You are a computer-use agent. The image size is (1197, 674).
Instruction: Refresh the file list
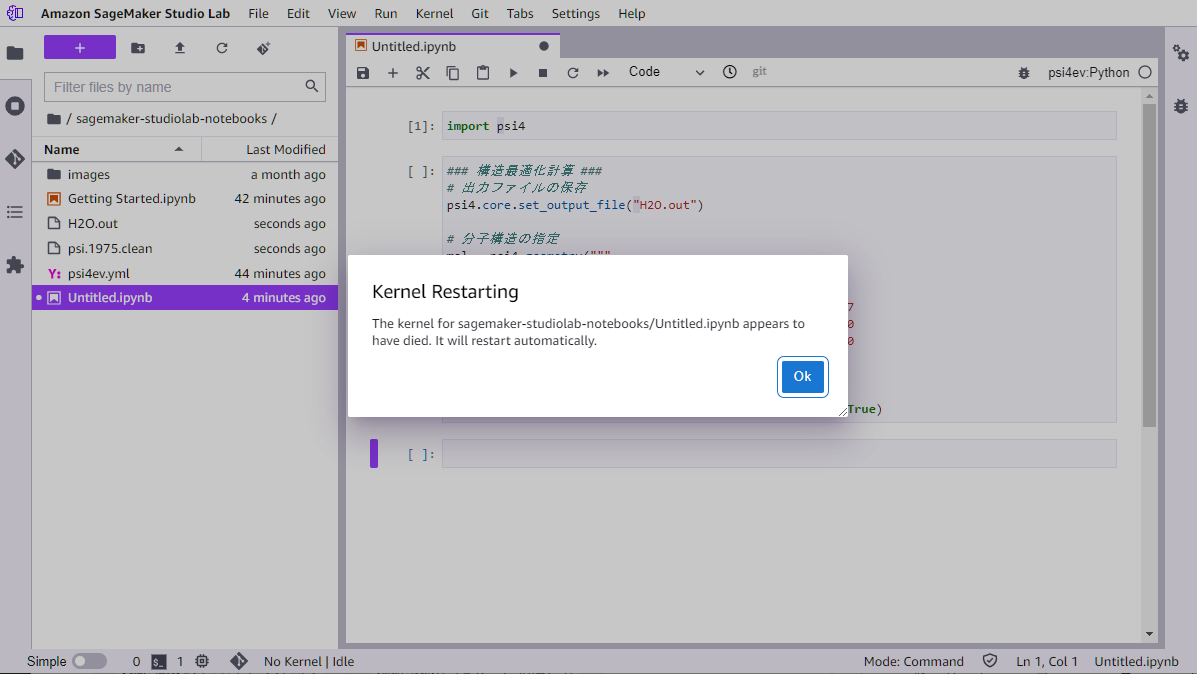coord(222,48)
